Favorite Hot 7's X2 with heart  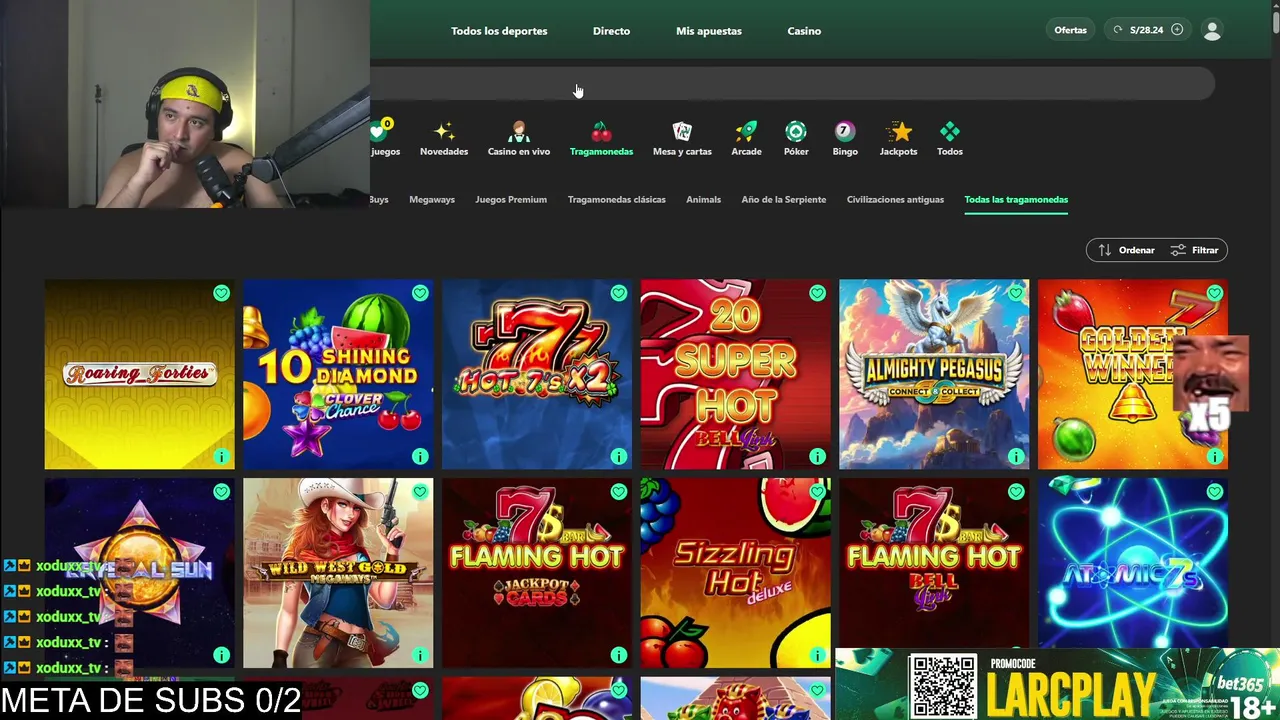point(619,293)
